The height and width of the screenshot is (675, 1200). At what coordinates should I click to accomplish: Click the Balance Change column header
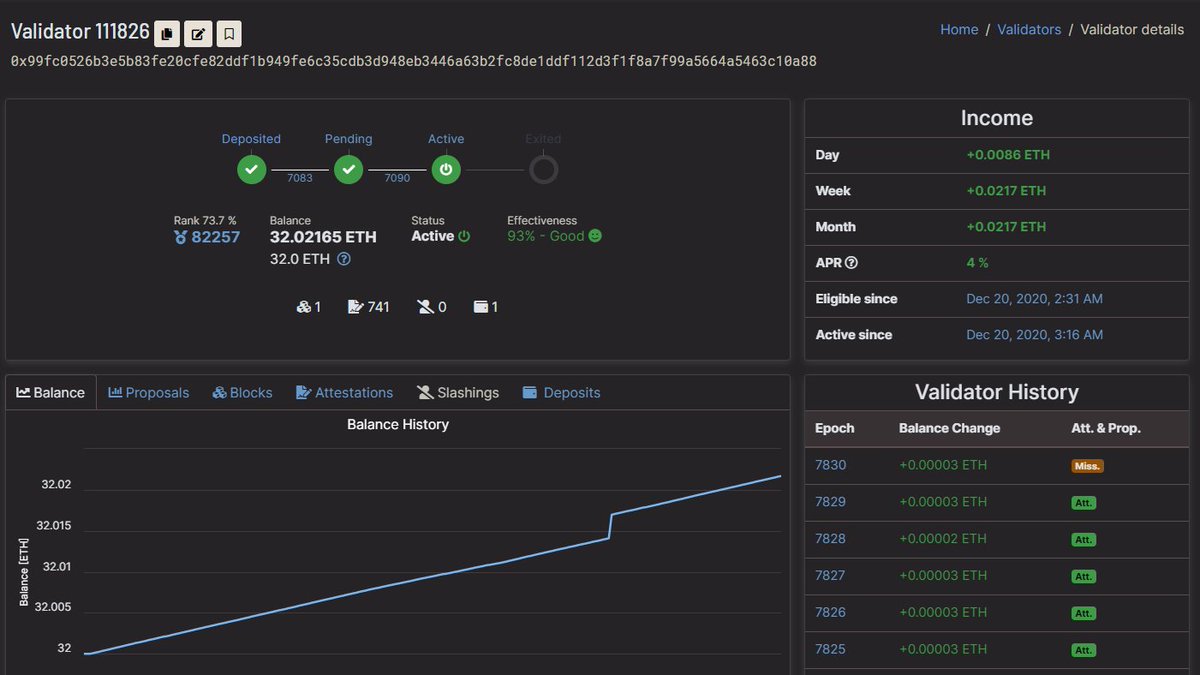[949, 428]
